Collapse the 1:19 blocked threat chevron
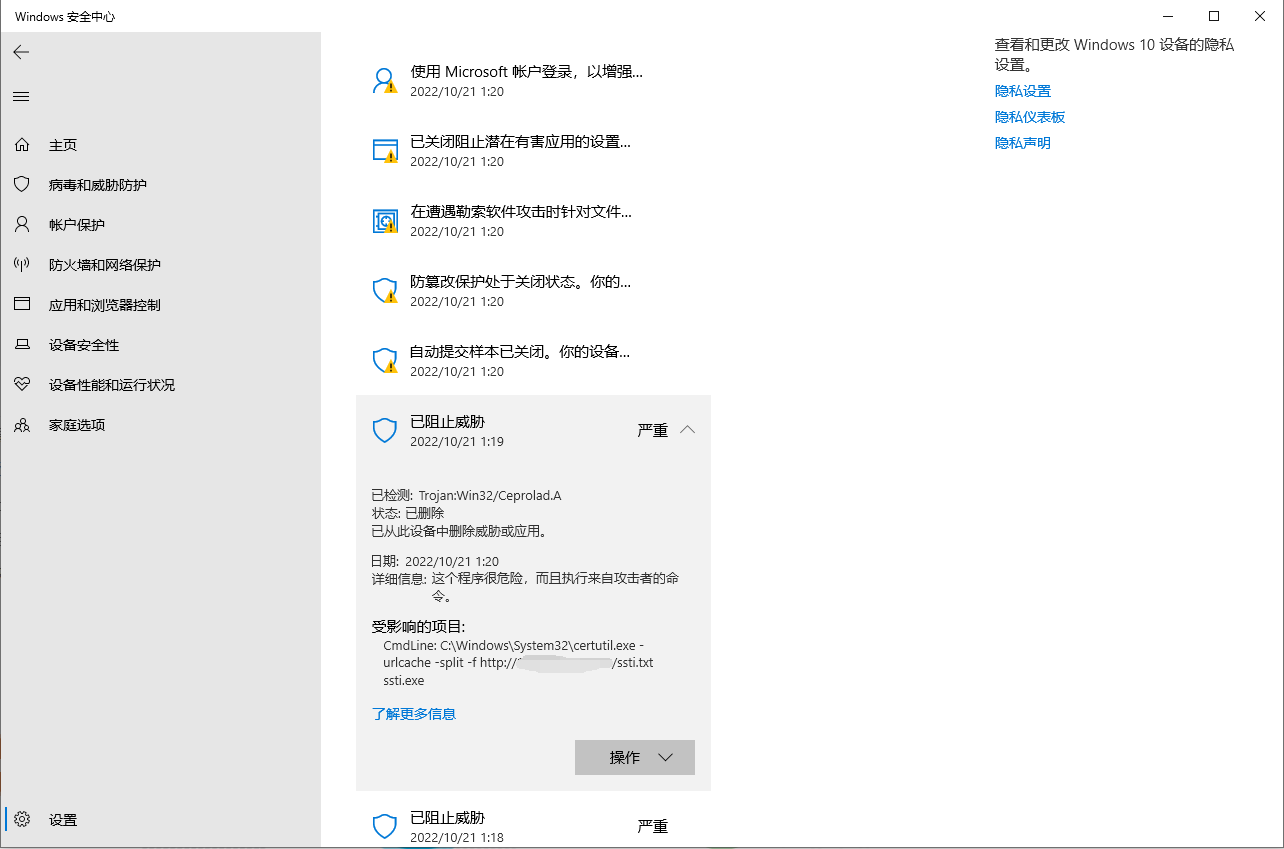The image size is (1284, 849). (x=687, y=430)
